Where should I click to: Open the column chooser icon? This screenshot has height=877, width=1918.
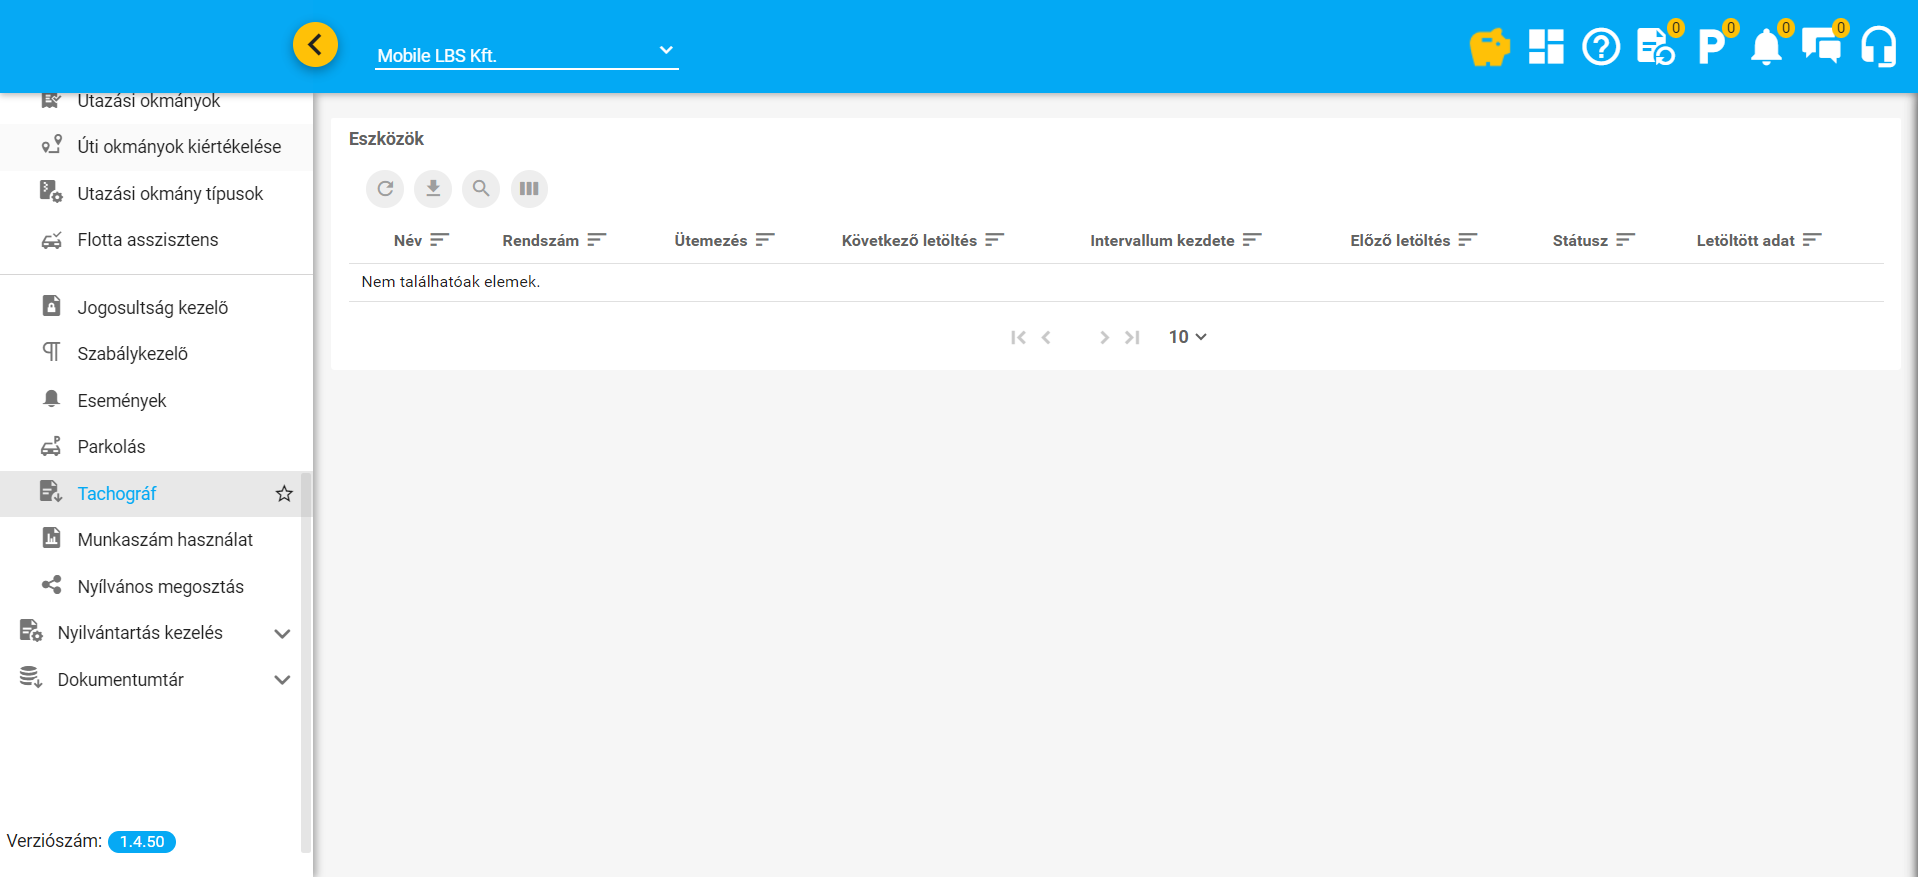(x=529, y=188)
